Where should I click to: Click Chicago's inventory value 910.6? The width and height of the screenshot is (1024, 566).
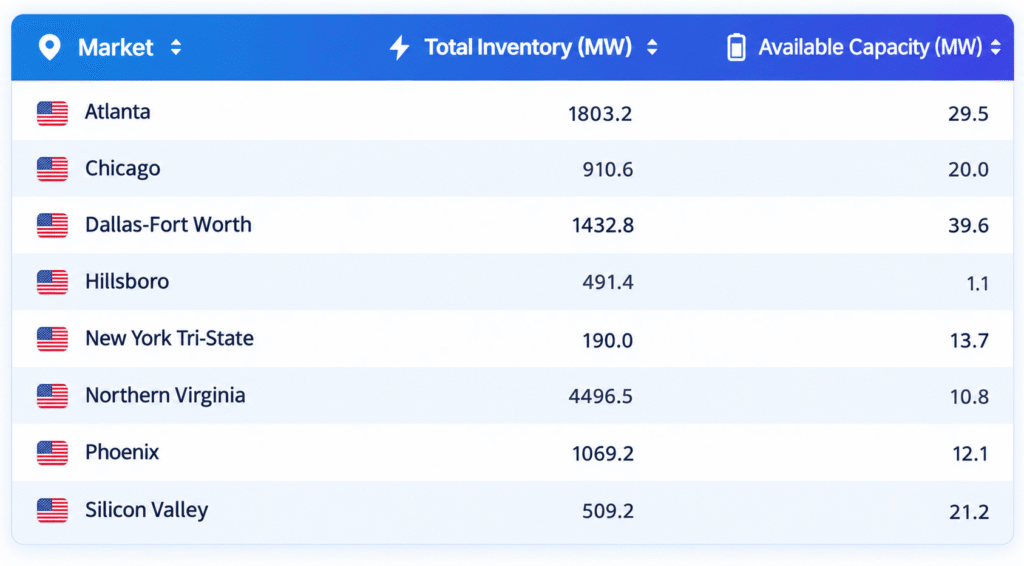coord(608,170)
